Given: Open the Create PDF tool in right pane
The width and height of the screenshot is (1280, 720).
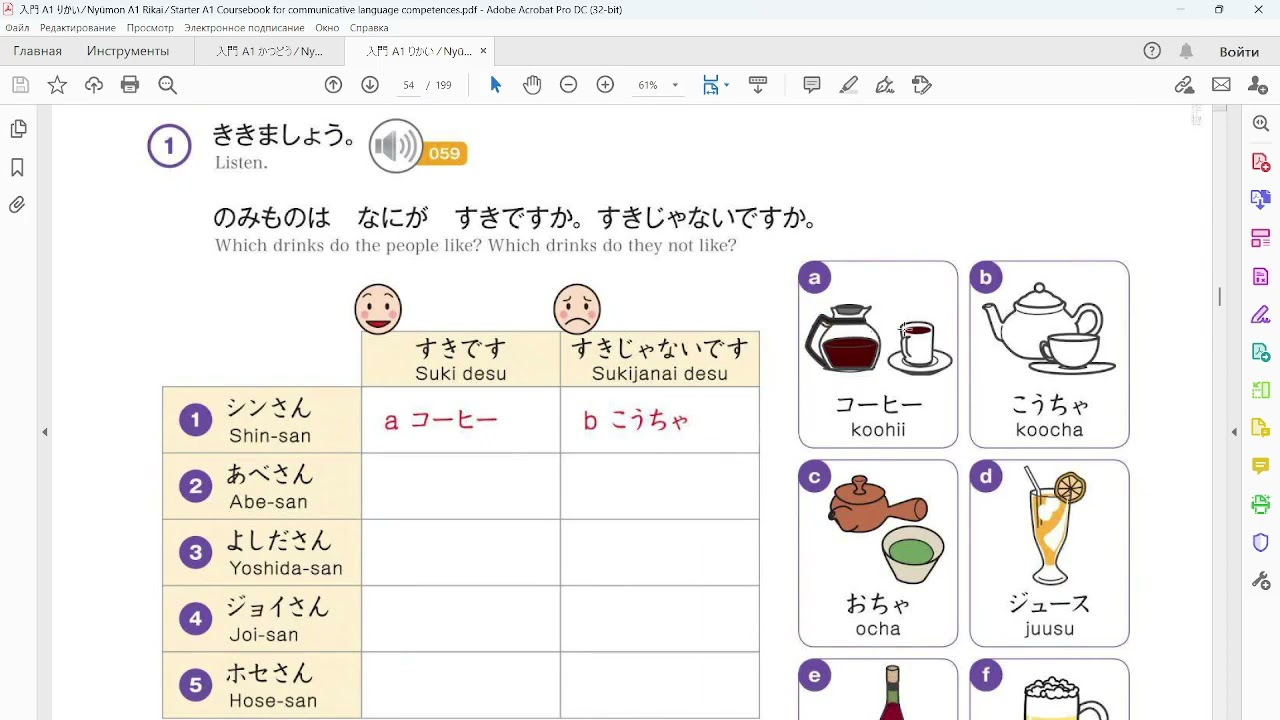Looking at the screenshot, I should click(1260, 162).
